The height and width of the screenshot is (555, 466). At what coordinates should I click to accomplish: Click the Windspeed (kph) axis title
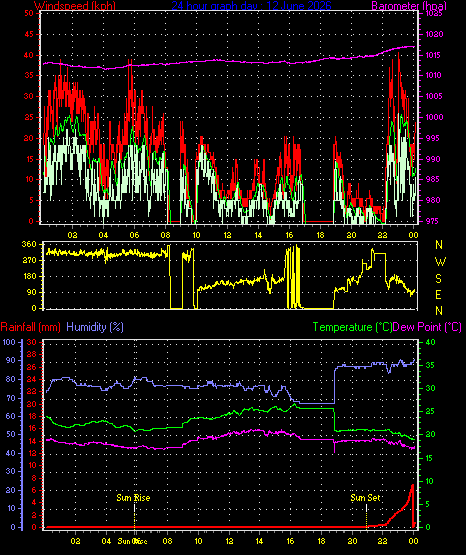coord(75,6)
